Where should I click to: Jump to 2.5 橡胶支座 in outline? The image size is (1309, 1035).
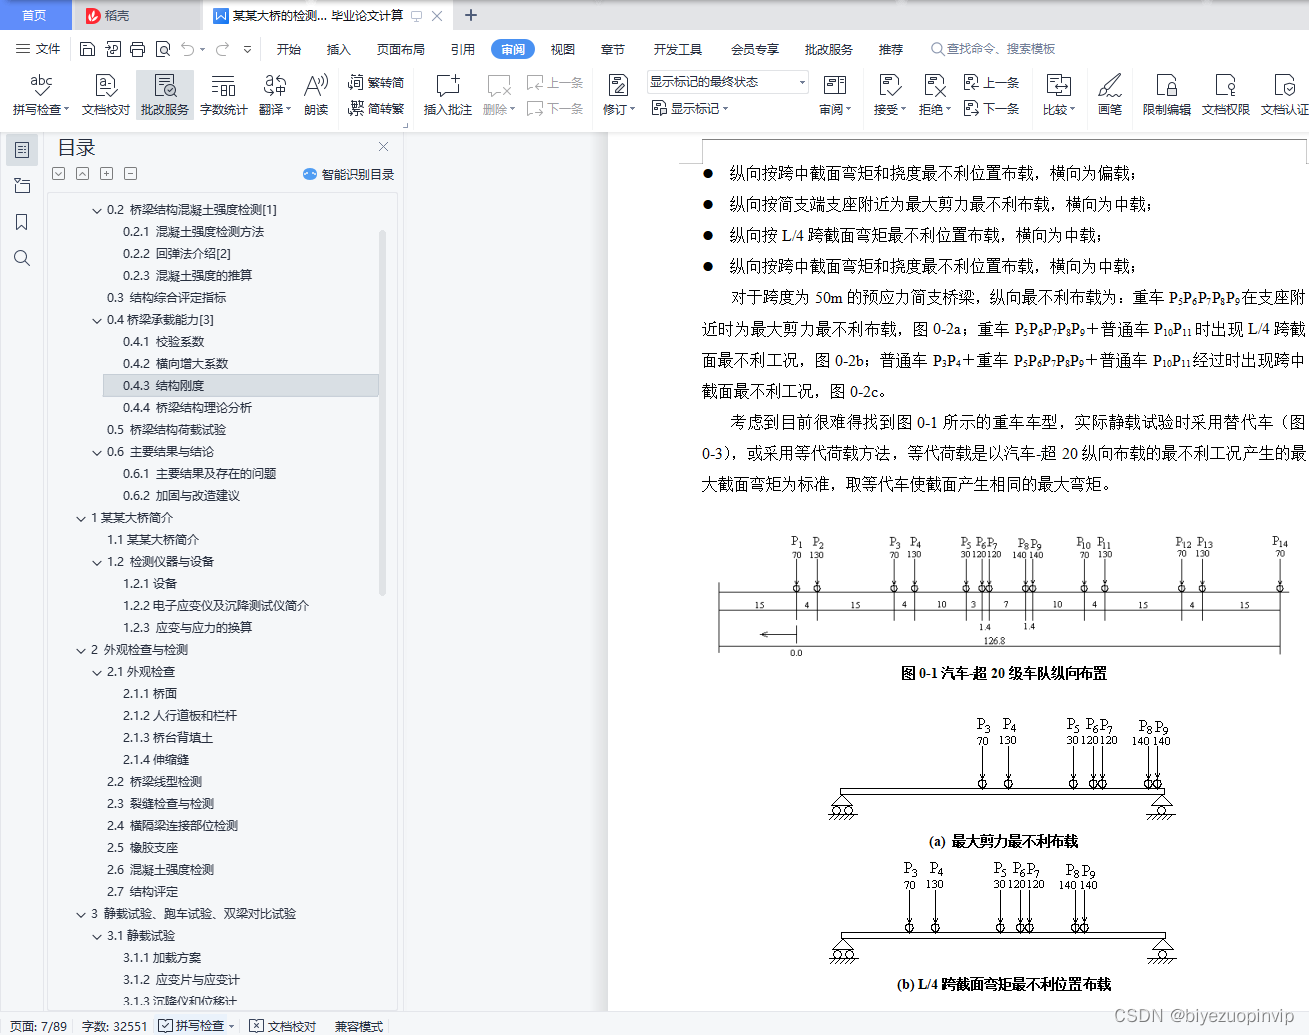click(142, 848)
